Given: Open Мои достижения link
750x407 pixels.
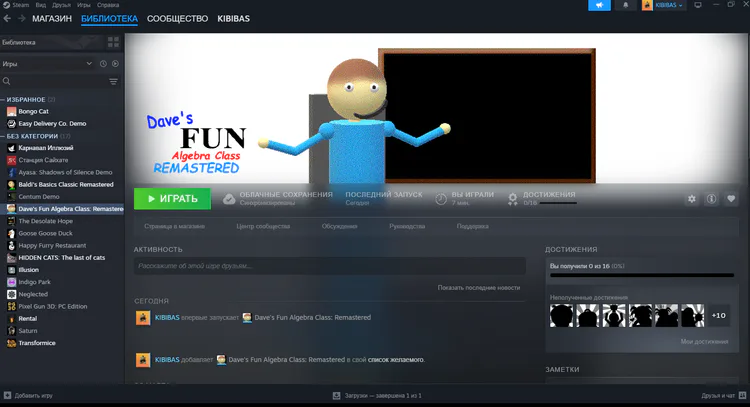Looking at the screenshot, I should 705,341.
